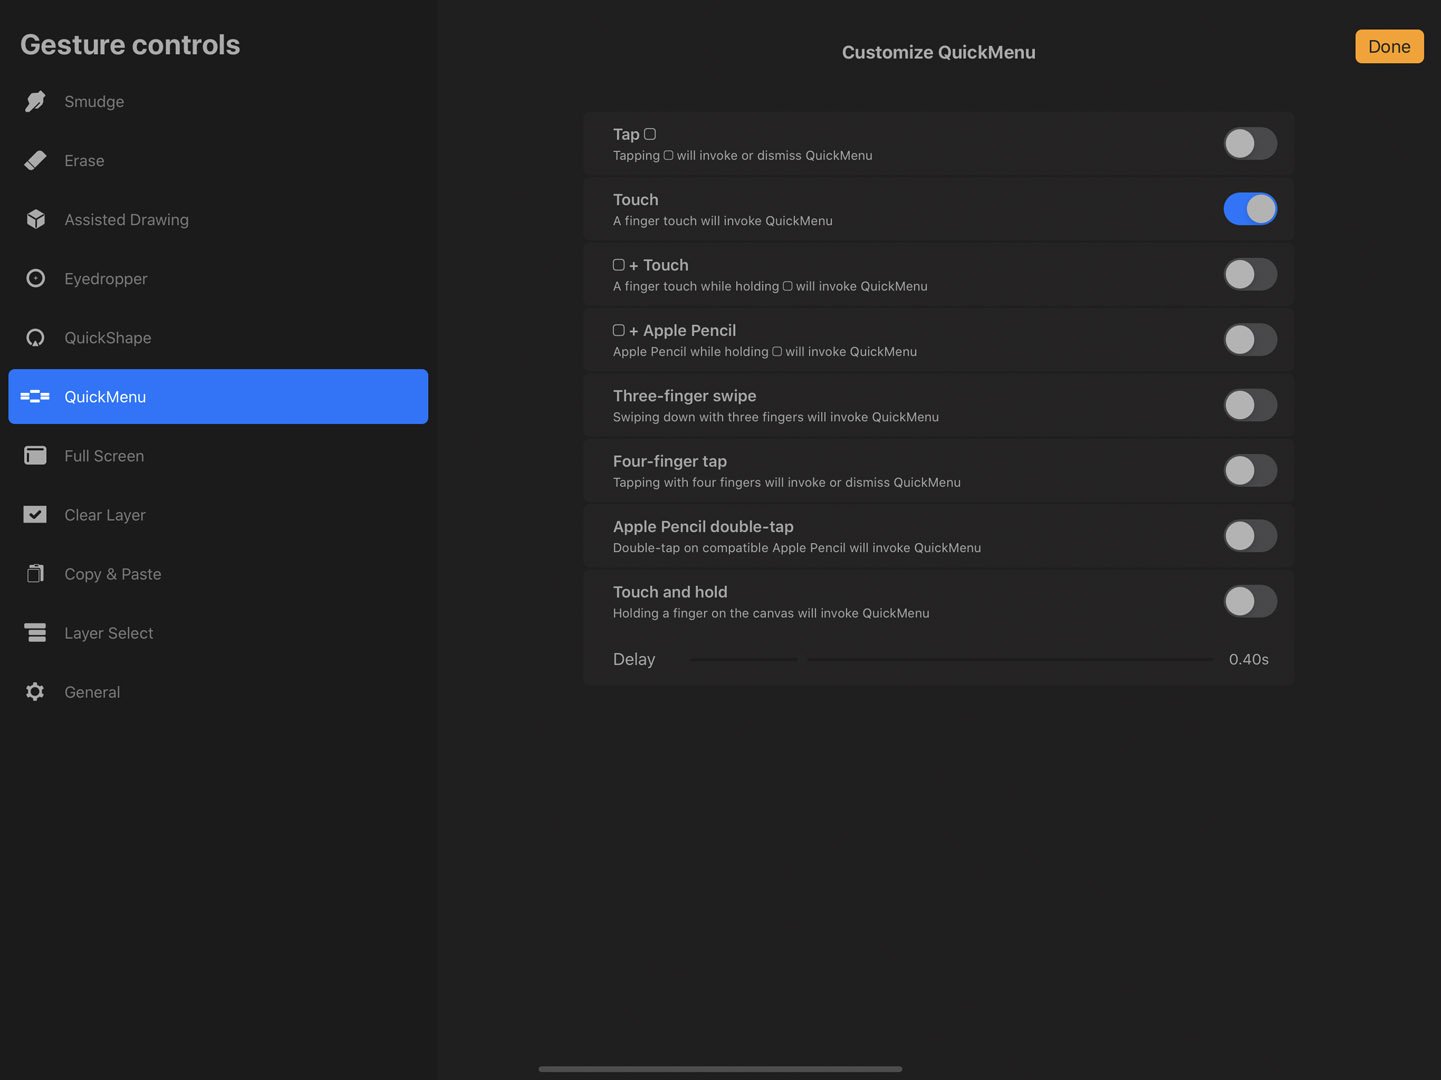The image size is (1441, 1080).
Task: Click the Layer Select layers icon
Action: pos(35,632)
